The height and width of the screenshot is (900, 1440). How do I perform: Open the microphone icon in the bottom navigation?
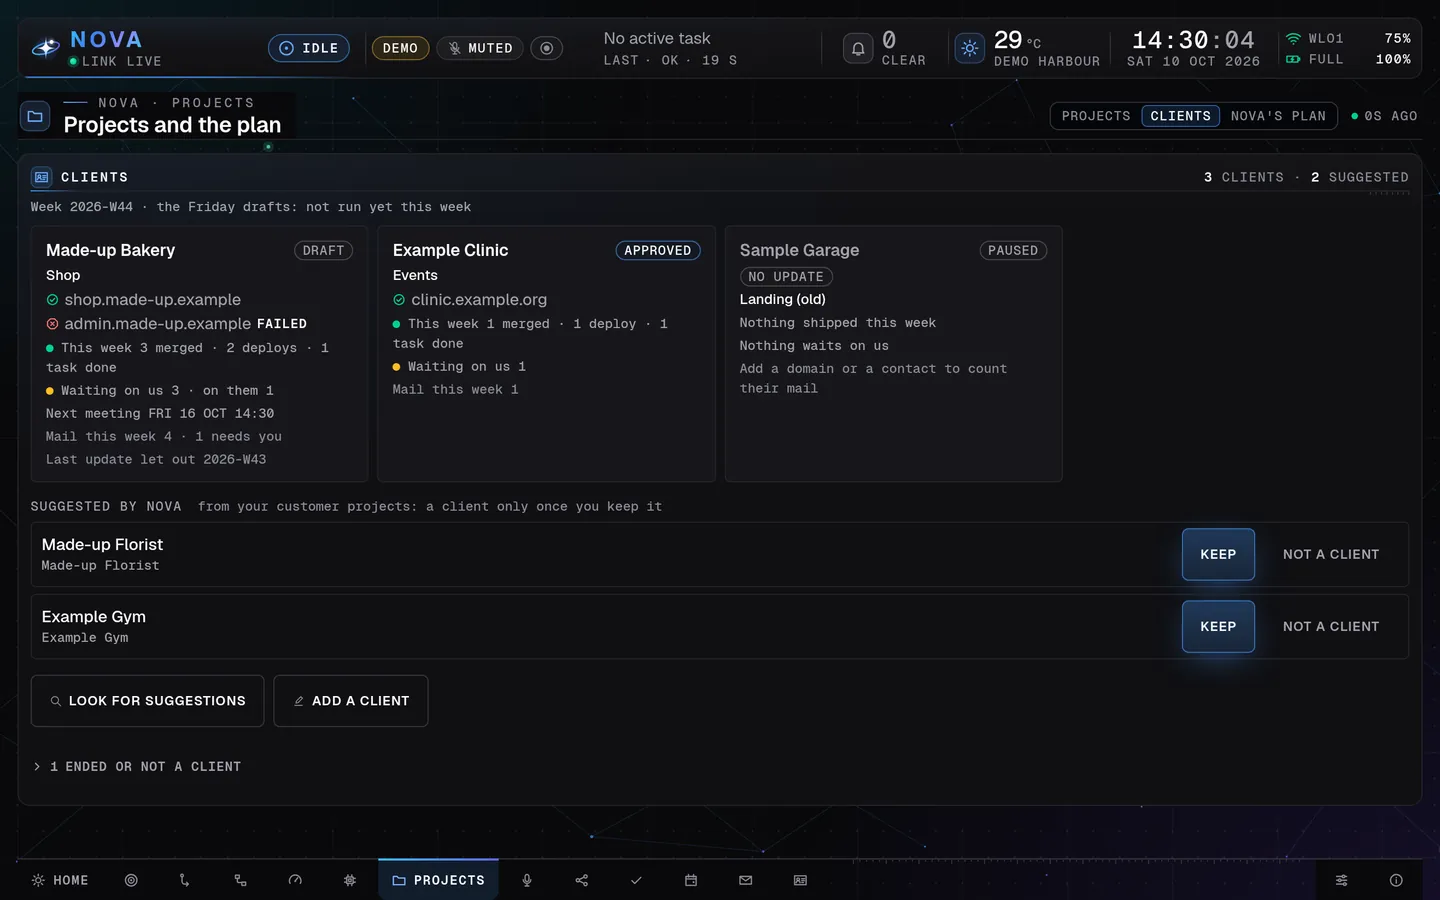pyautogui.click(x=527, y=880)
